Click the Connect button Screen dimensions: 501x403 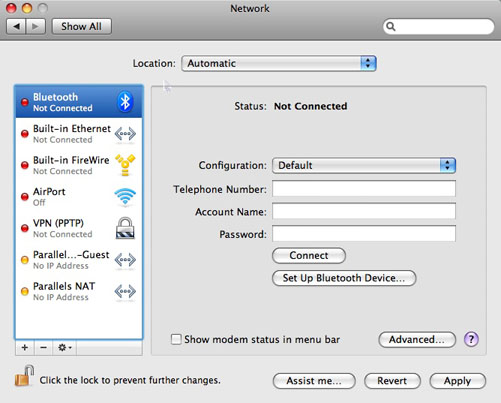click(309, 255)
